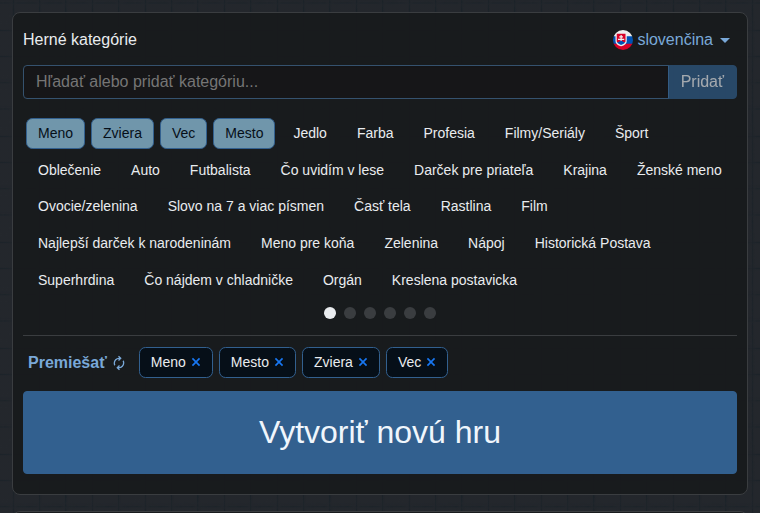Select the Šport category

pos(632,133)
